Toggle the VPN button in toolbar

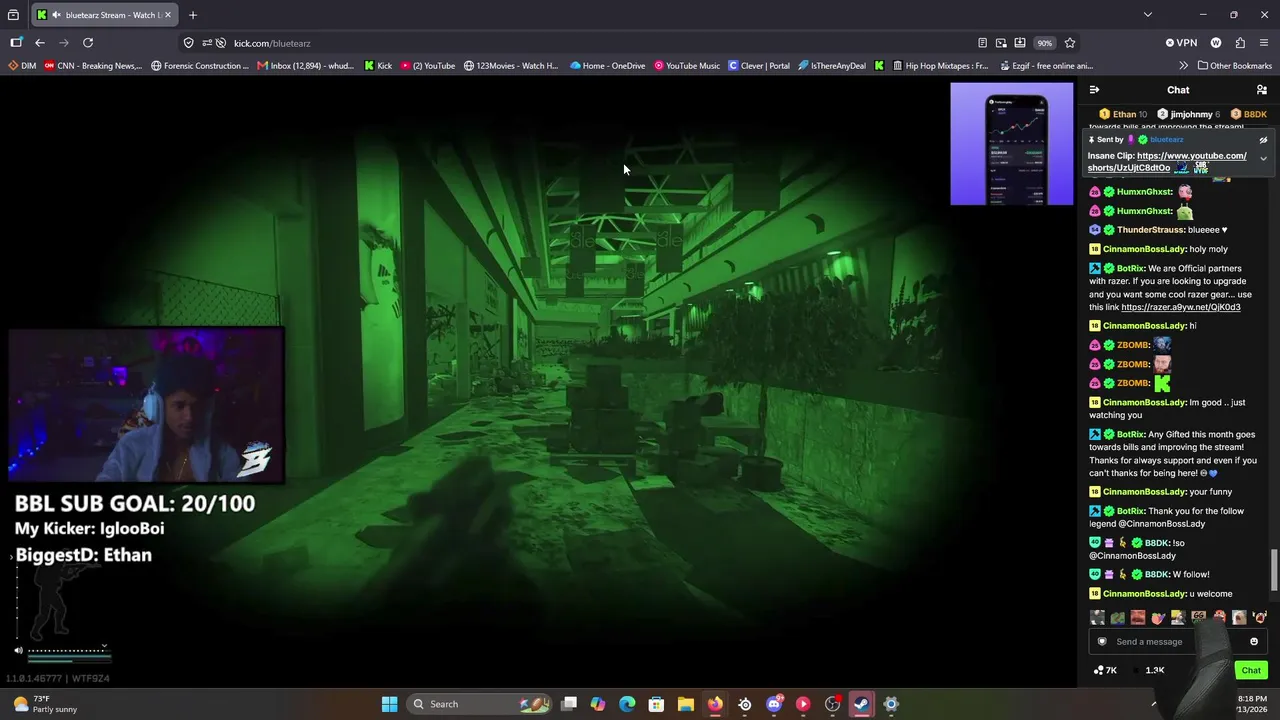[x=1181, y=43]
